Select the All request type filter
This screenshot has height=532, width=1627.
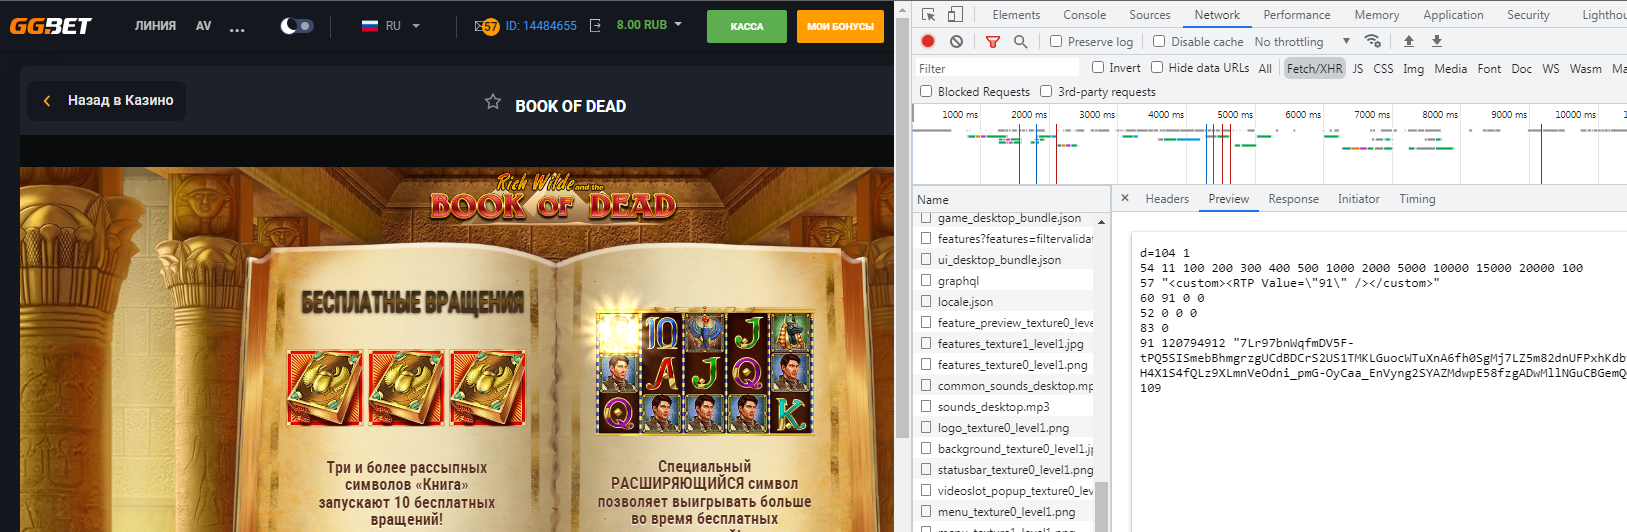[x=1265, y=68]
